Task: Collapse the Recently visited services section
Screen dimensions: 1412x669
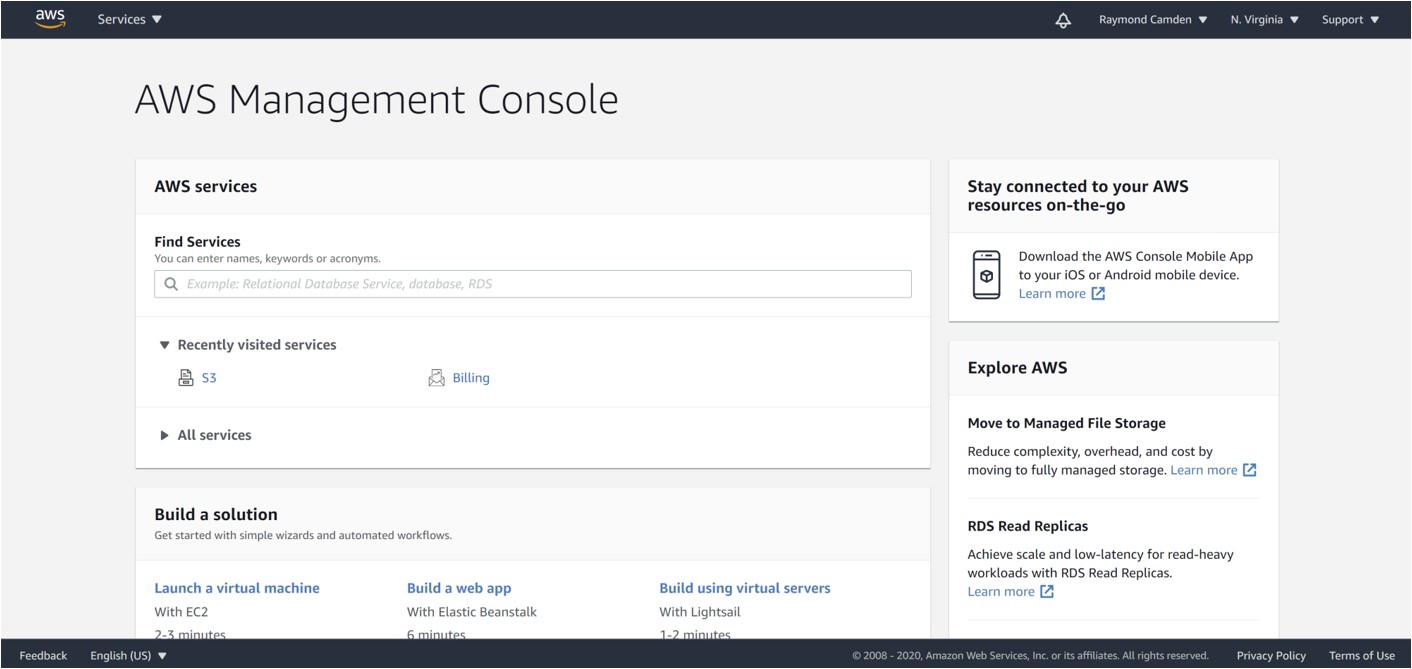Action: (x=248, y=345)
